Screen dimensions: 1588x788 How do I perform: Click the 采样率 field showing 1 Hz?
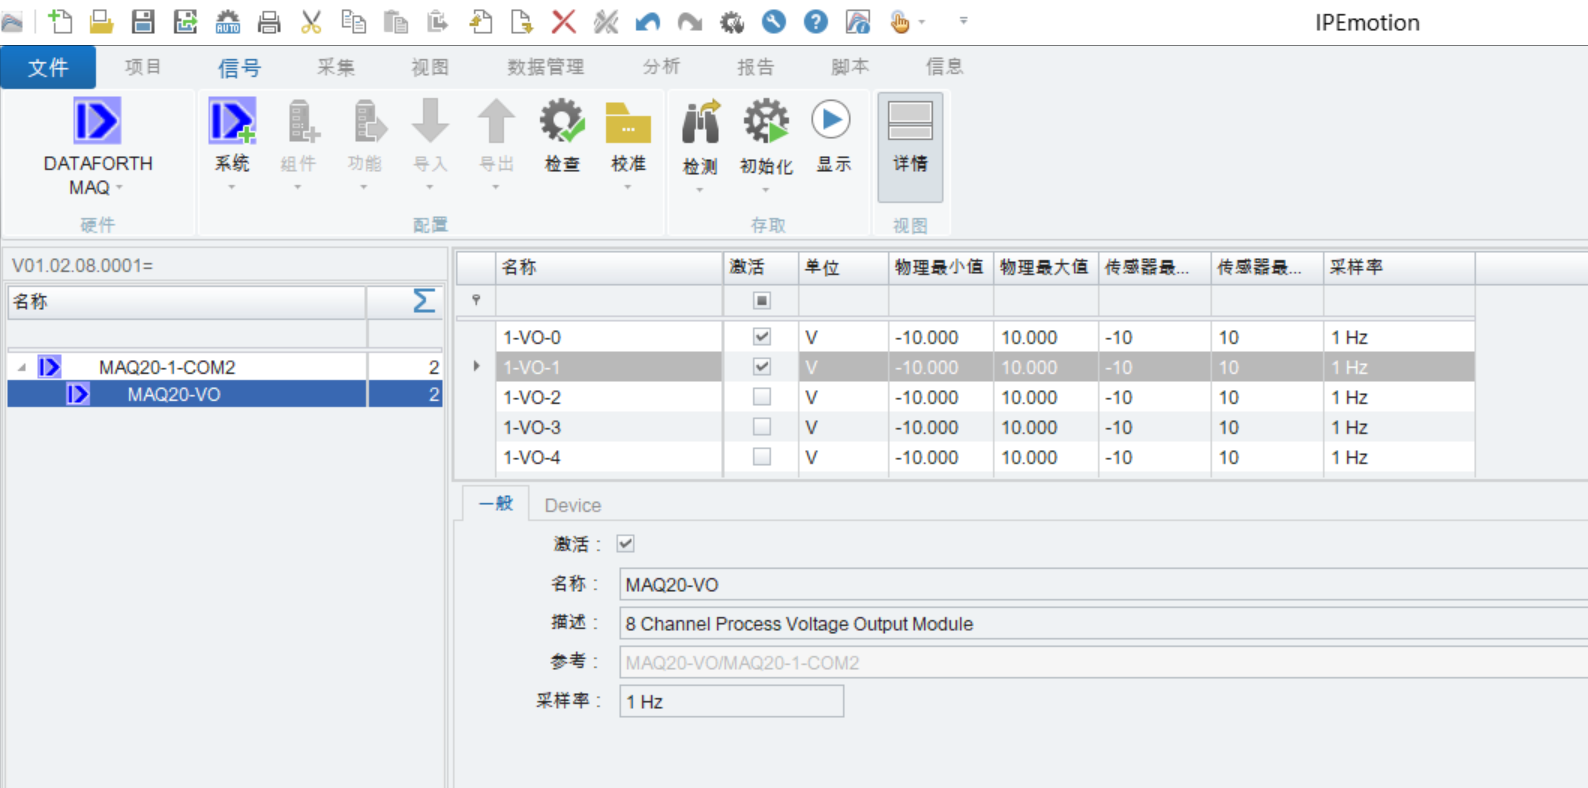tap(731, 701)
